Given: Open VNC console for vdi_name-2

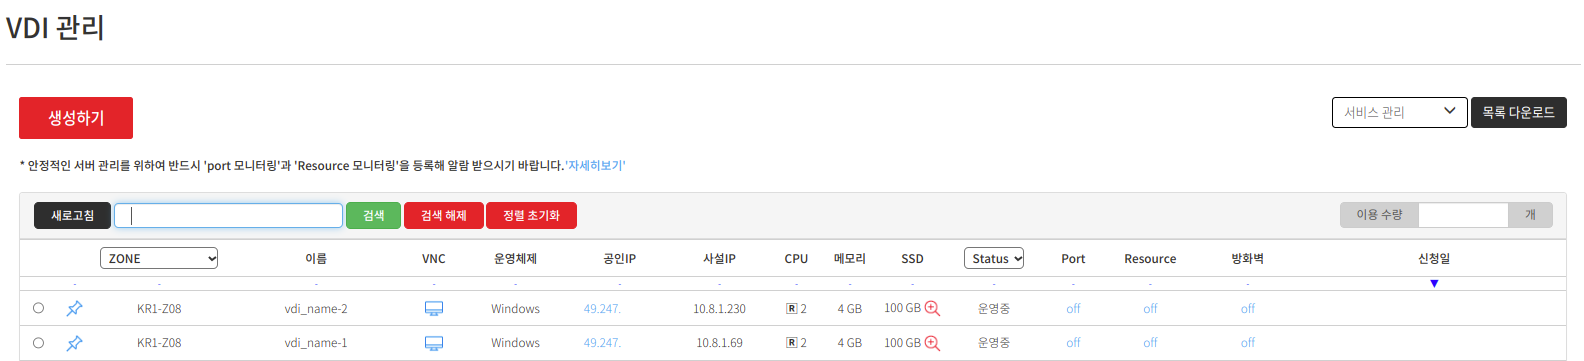Looking at the screenshot, I should point(434,309).
